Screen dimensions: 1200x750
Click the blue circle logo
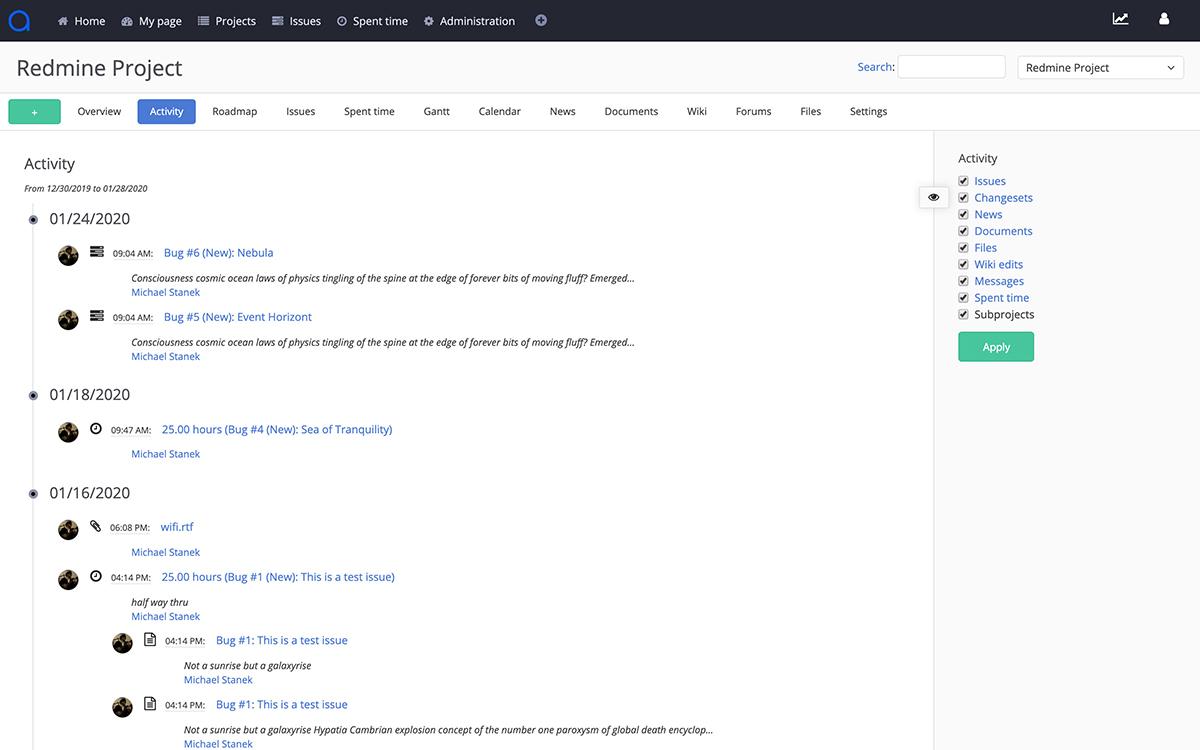(x=18, y=20)
